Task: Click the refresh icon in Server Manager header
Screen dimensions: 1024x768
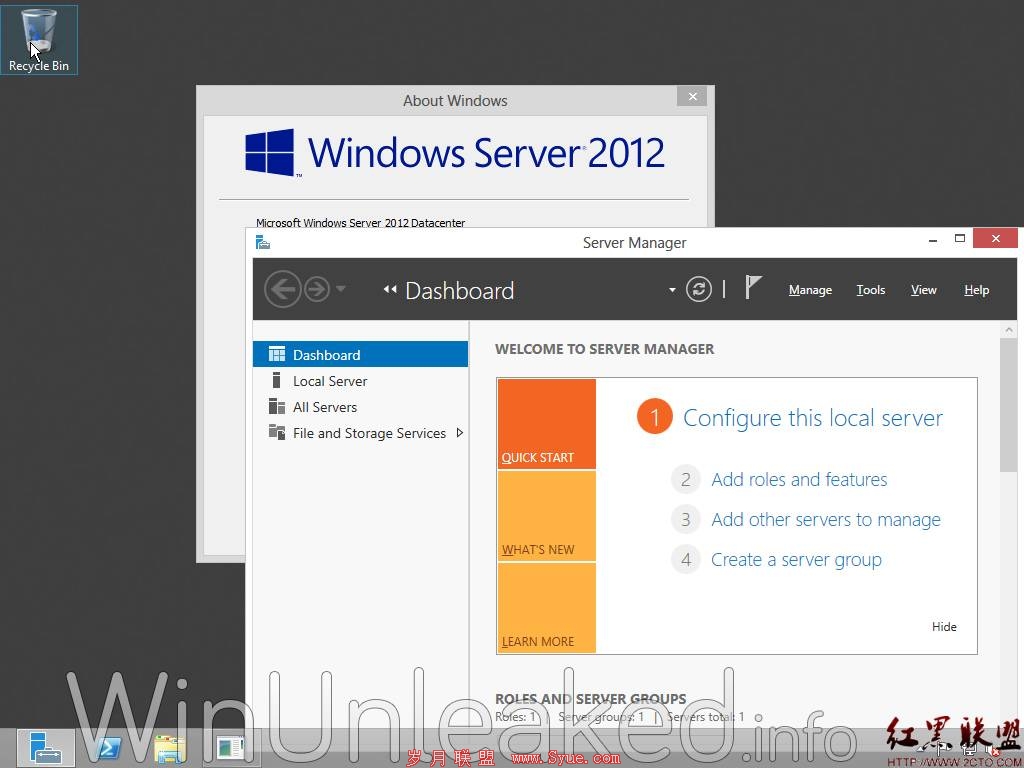Action: [x=698, y=289]
